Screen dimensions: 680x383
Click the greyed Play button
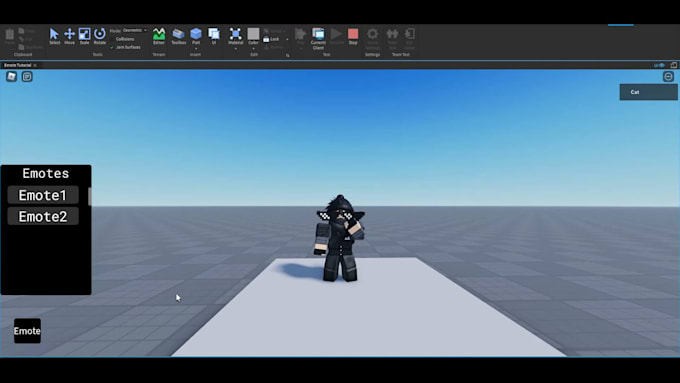[x=300, y=36]
